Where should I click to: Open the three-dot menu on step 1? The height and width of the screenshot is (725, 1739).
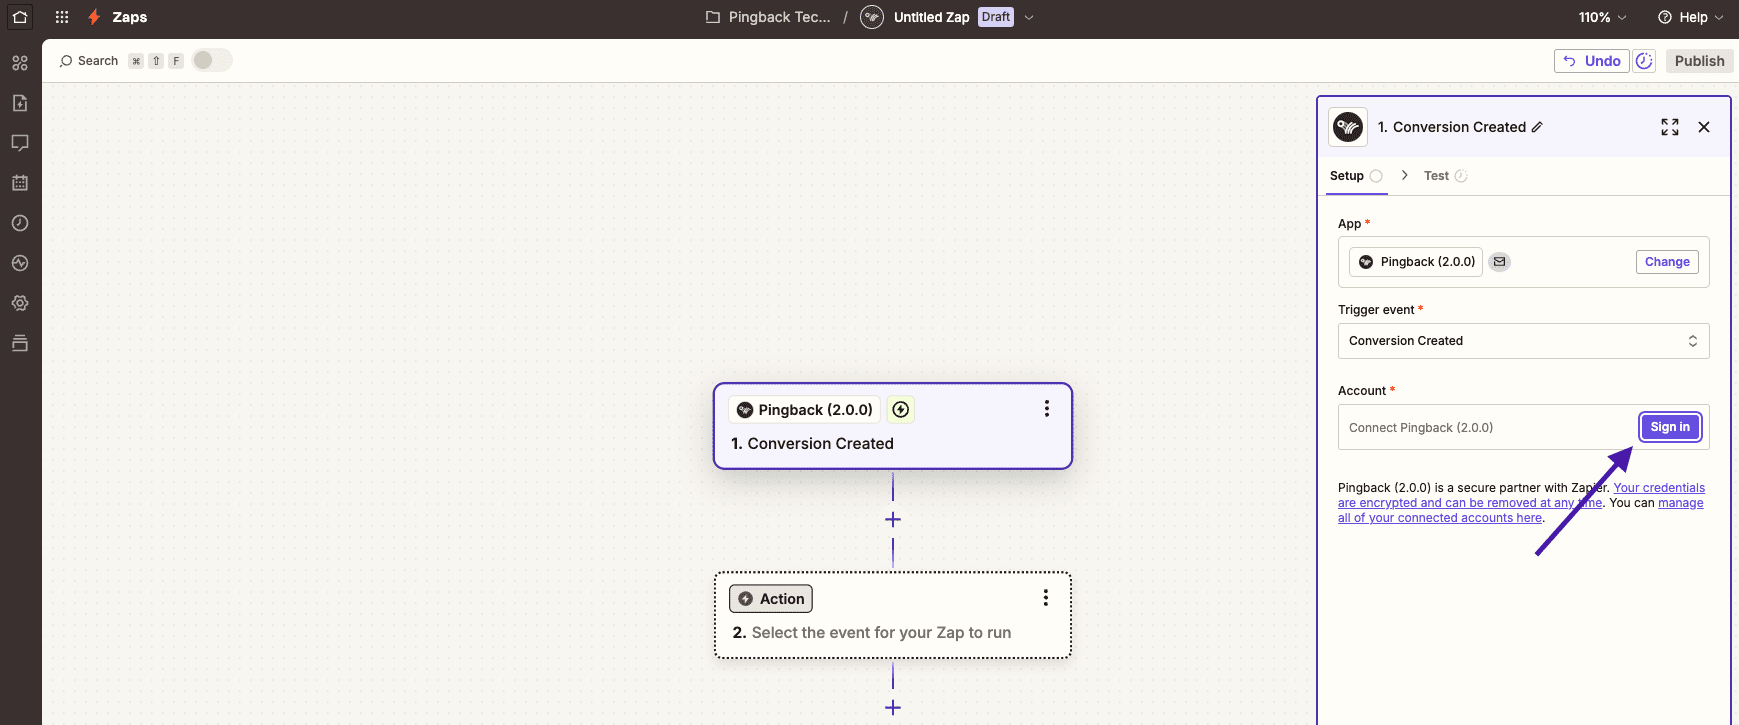point(1047,409)
